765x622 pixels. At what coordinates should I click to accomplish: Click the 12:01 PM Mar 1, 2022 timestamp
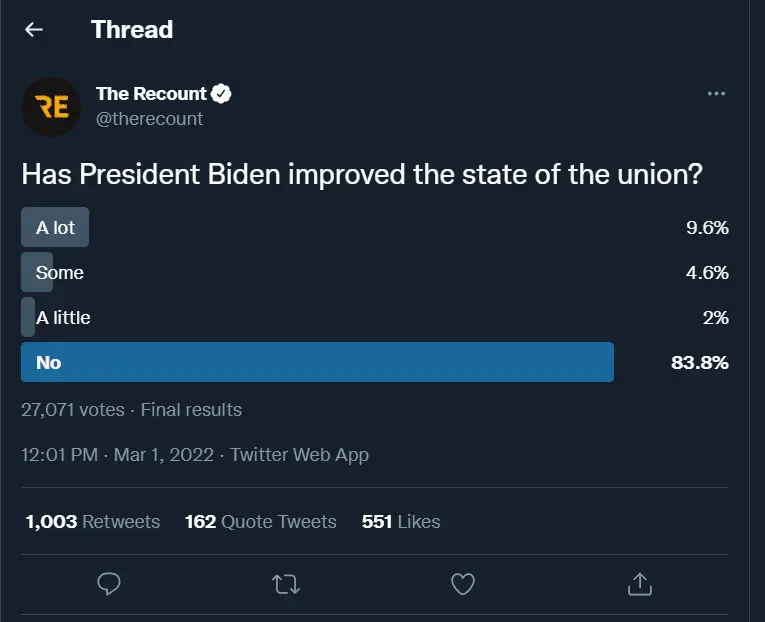(117, 454)
